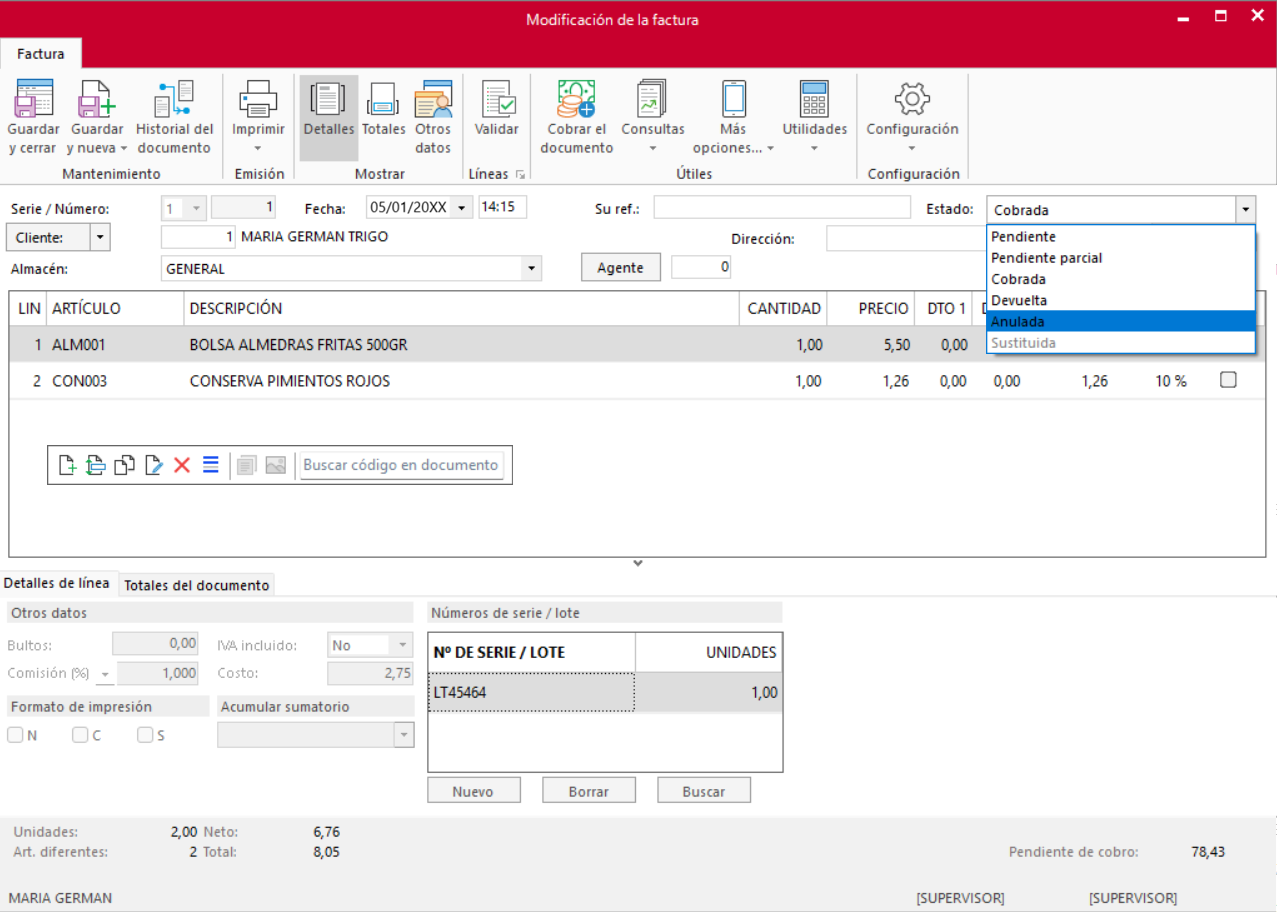
Task: Open Acumular sumatorio dropdown
Action: (403, 735)
